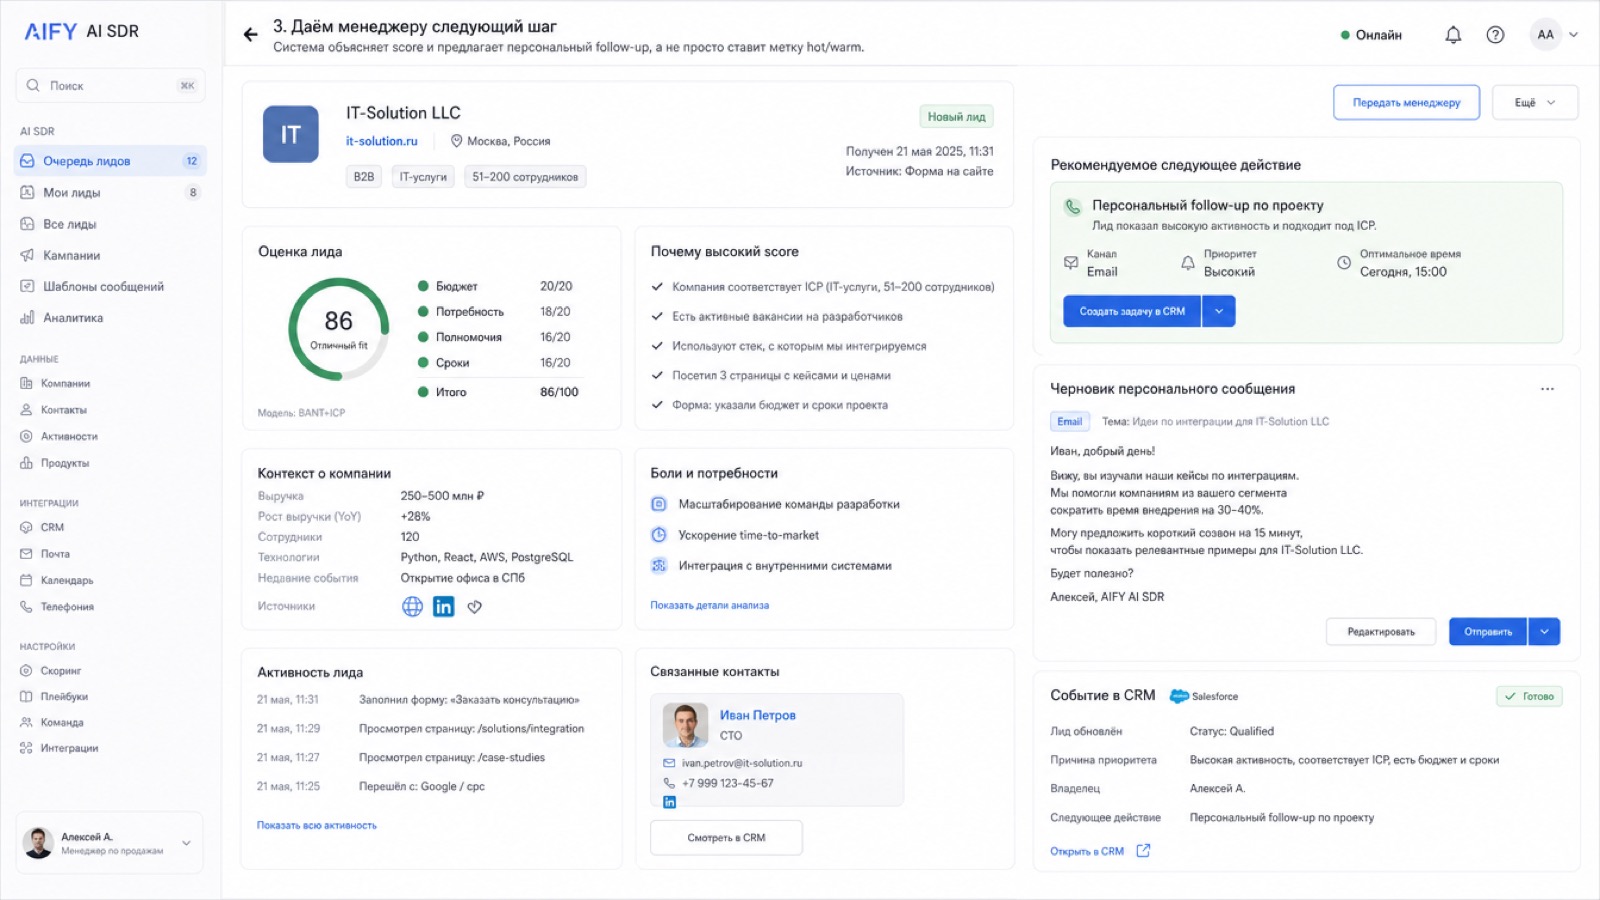Click Показать детали анализа

click(710, 605)
